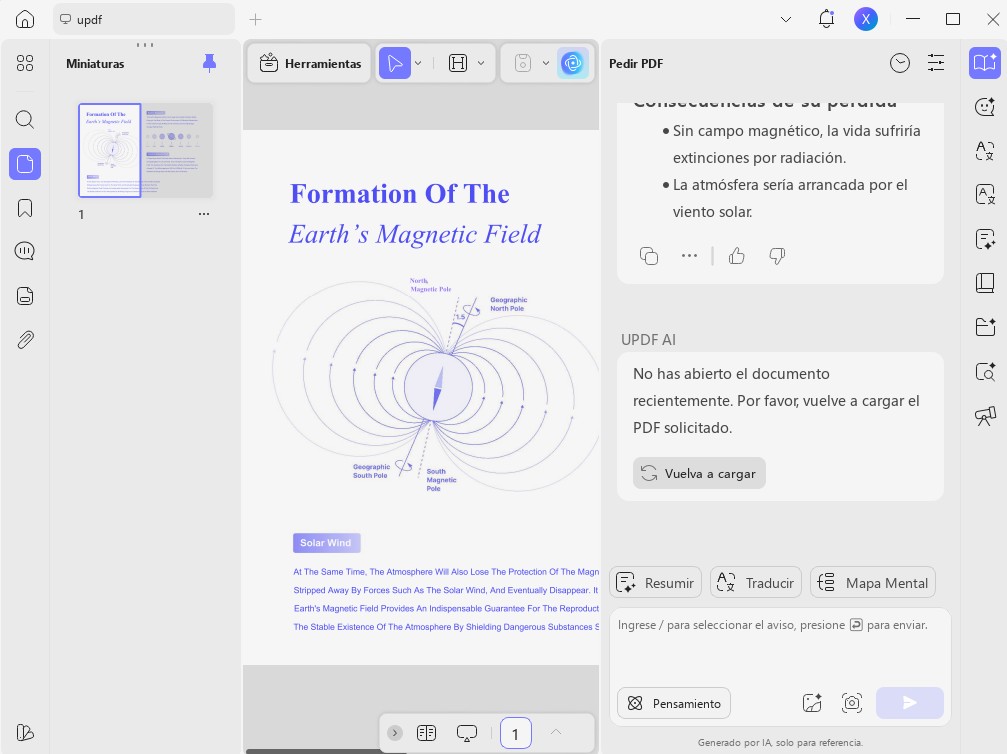Viewport: 1007px width, 754px height.
Task: Click the copy response icon
Action: (x=649, y=256)
